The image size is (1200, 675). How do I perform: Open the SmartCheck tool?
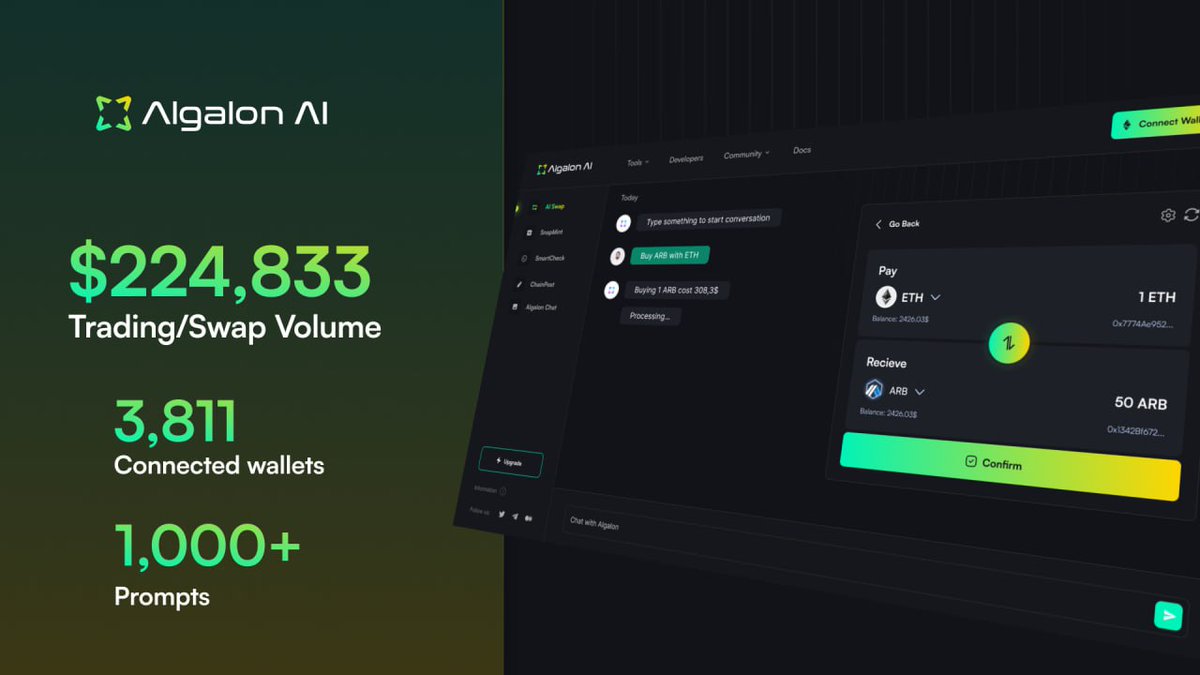pos(548,258)
